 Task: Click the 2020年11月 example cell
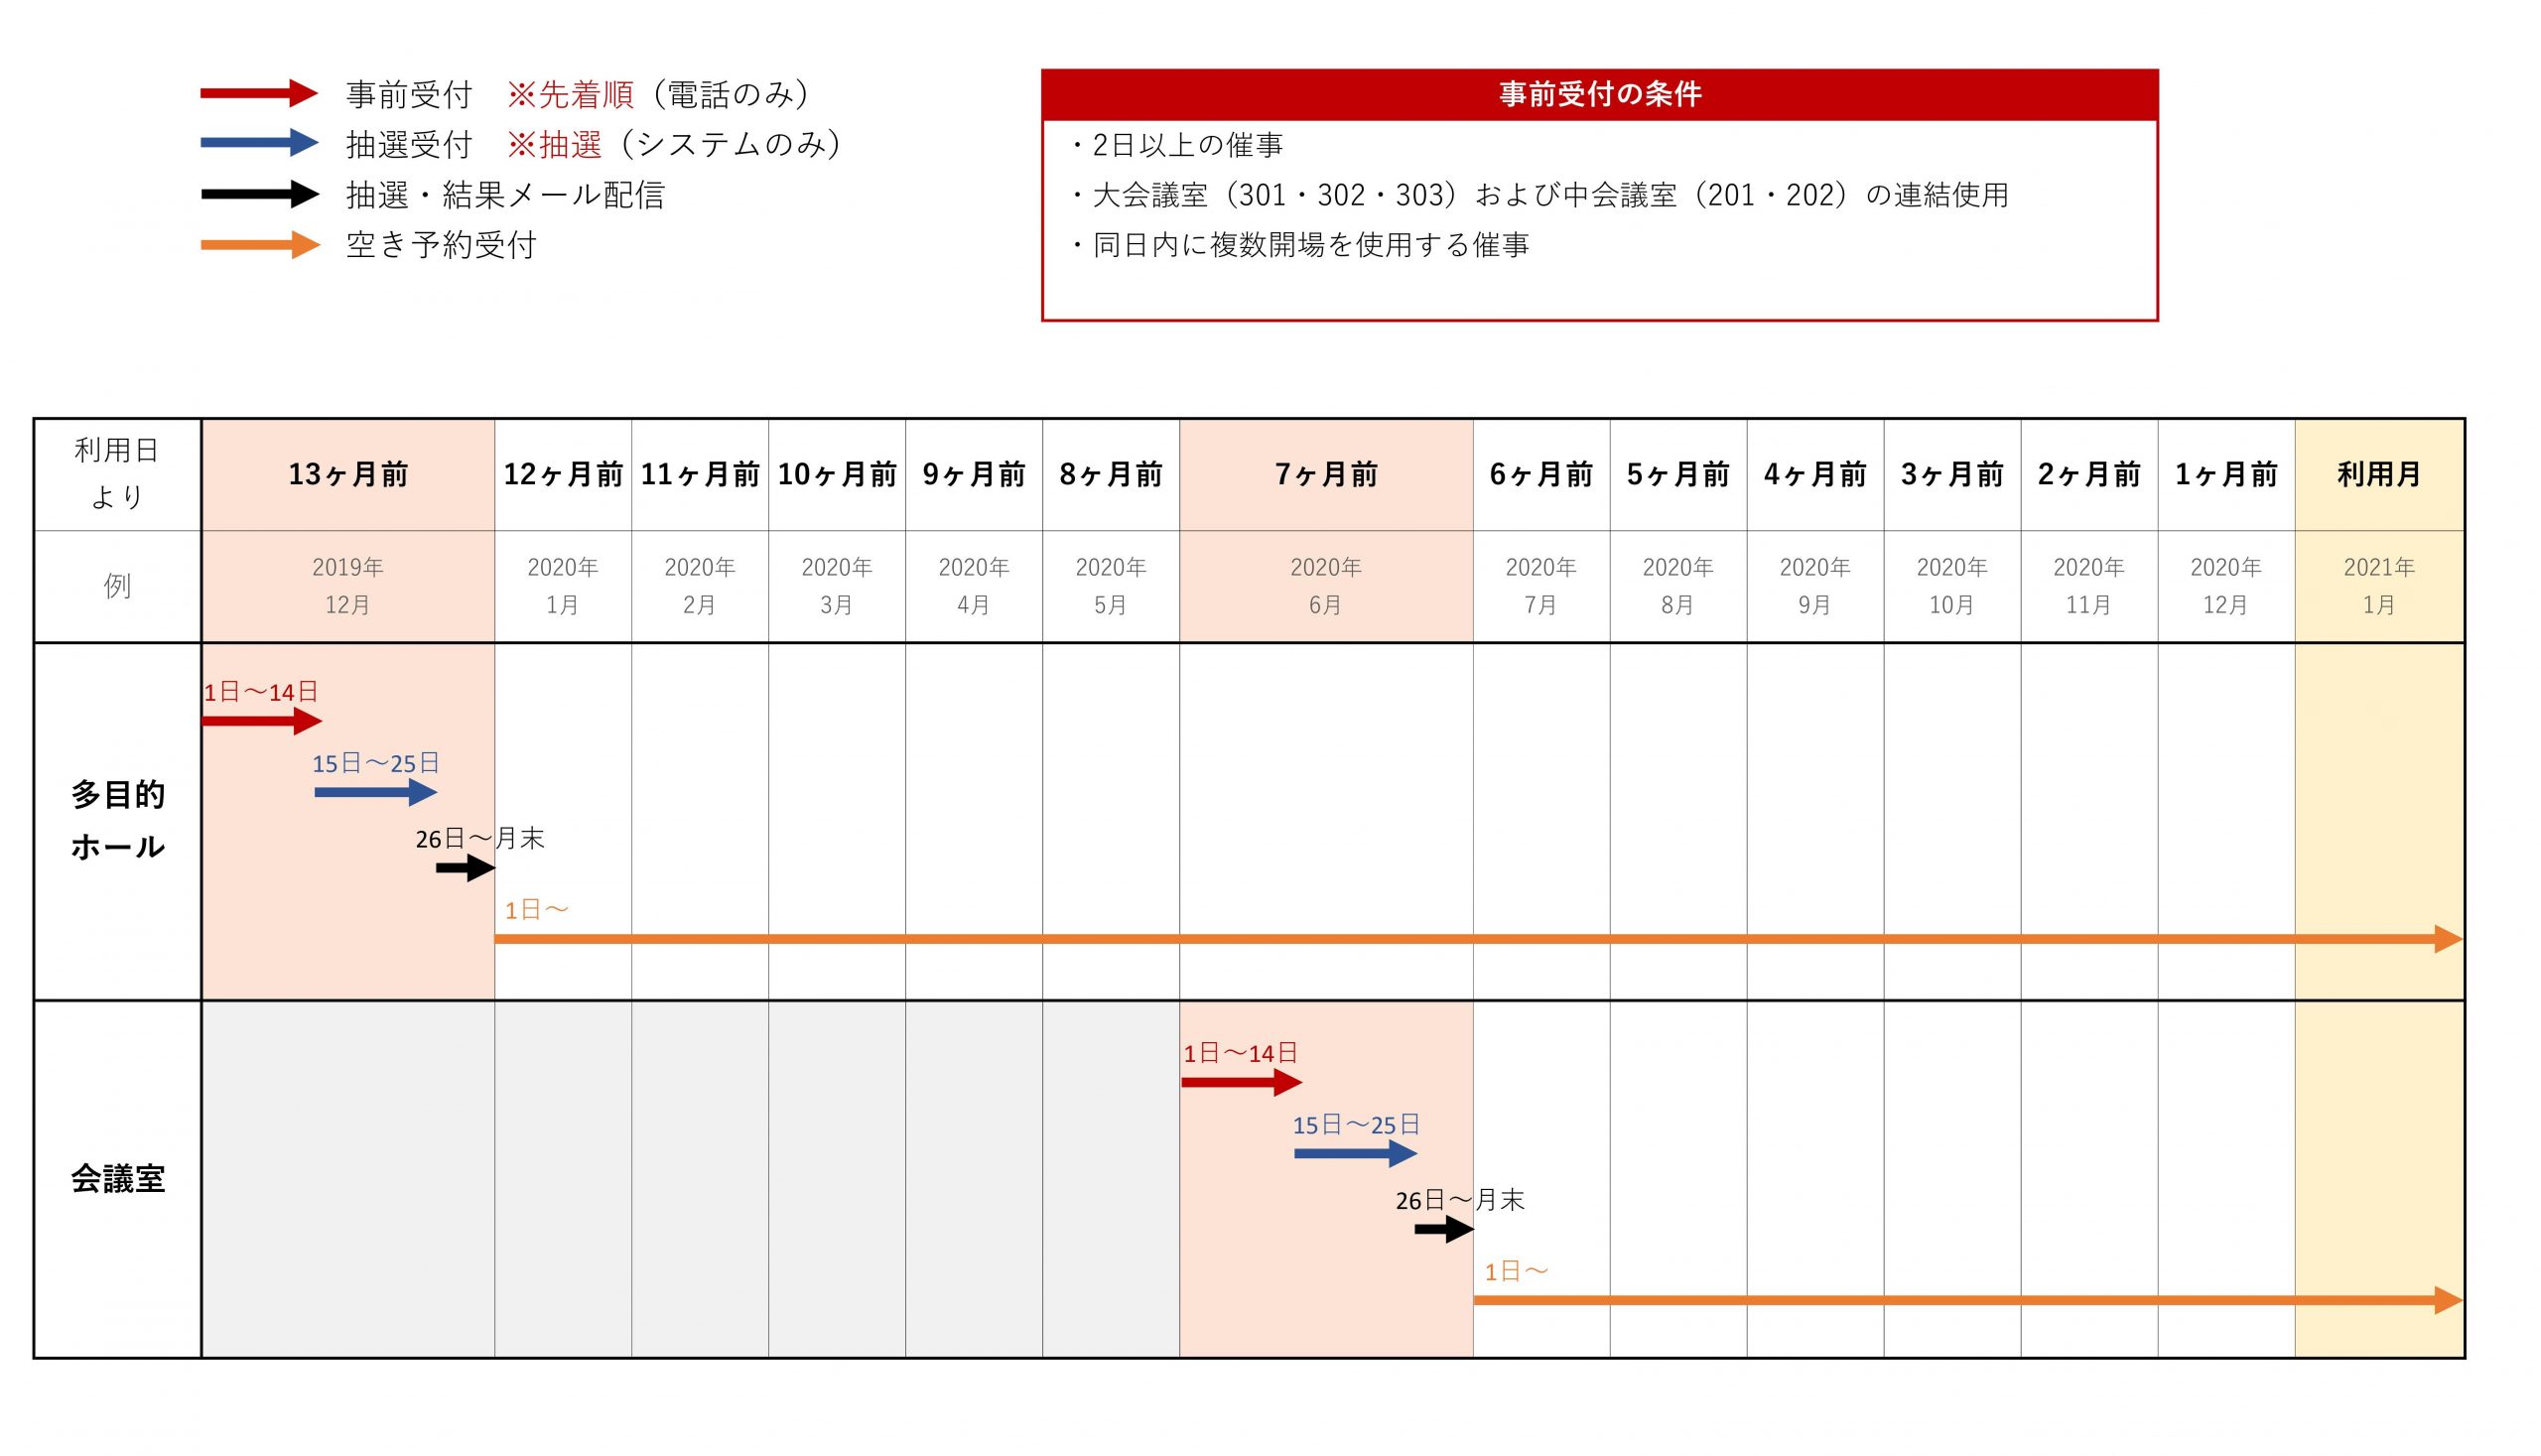2089,586
